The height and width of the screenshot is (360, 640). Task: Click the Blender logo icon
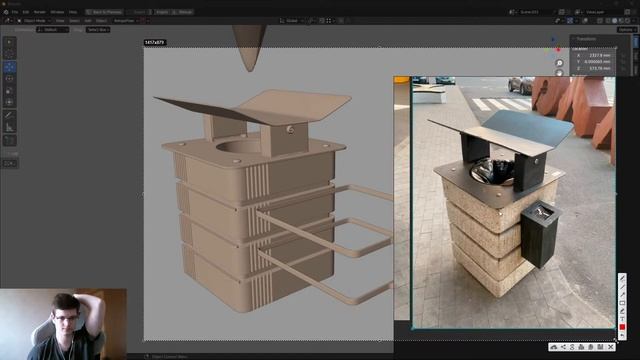point(6,12)
